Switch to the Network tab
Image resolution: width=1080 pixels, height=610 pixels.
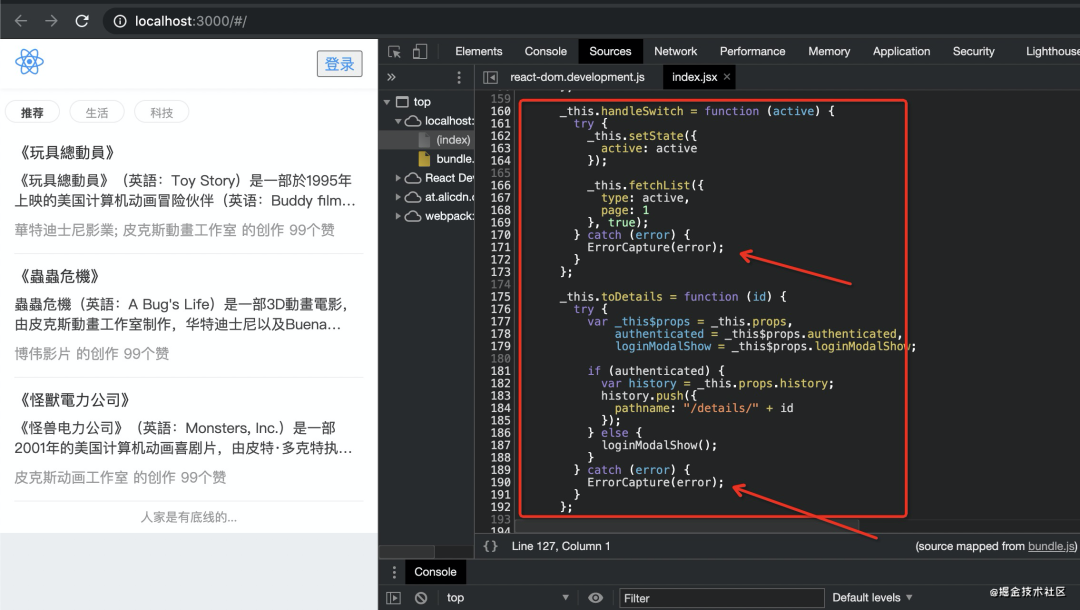675,52
